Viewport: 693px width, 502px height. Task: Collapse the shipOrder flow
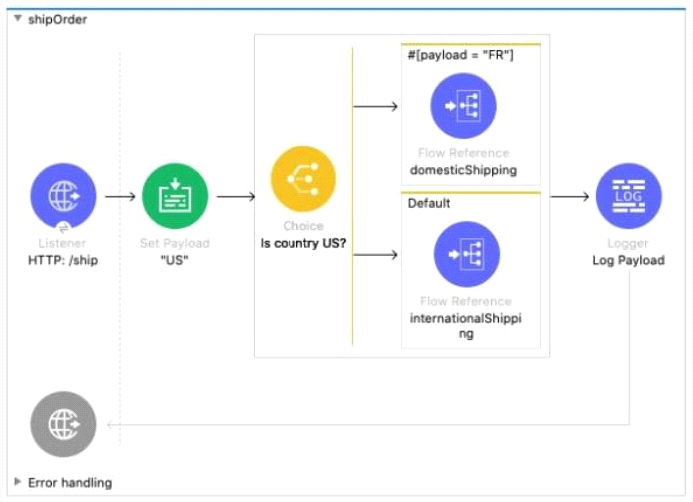pyautogui.click(x=18, y=19)
